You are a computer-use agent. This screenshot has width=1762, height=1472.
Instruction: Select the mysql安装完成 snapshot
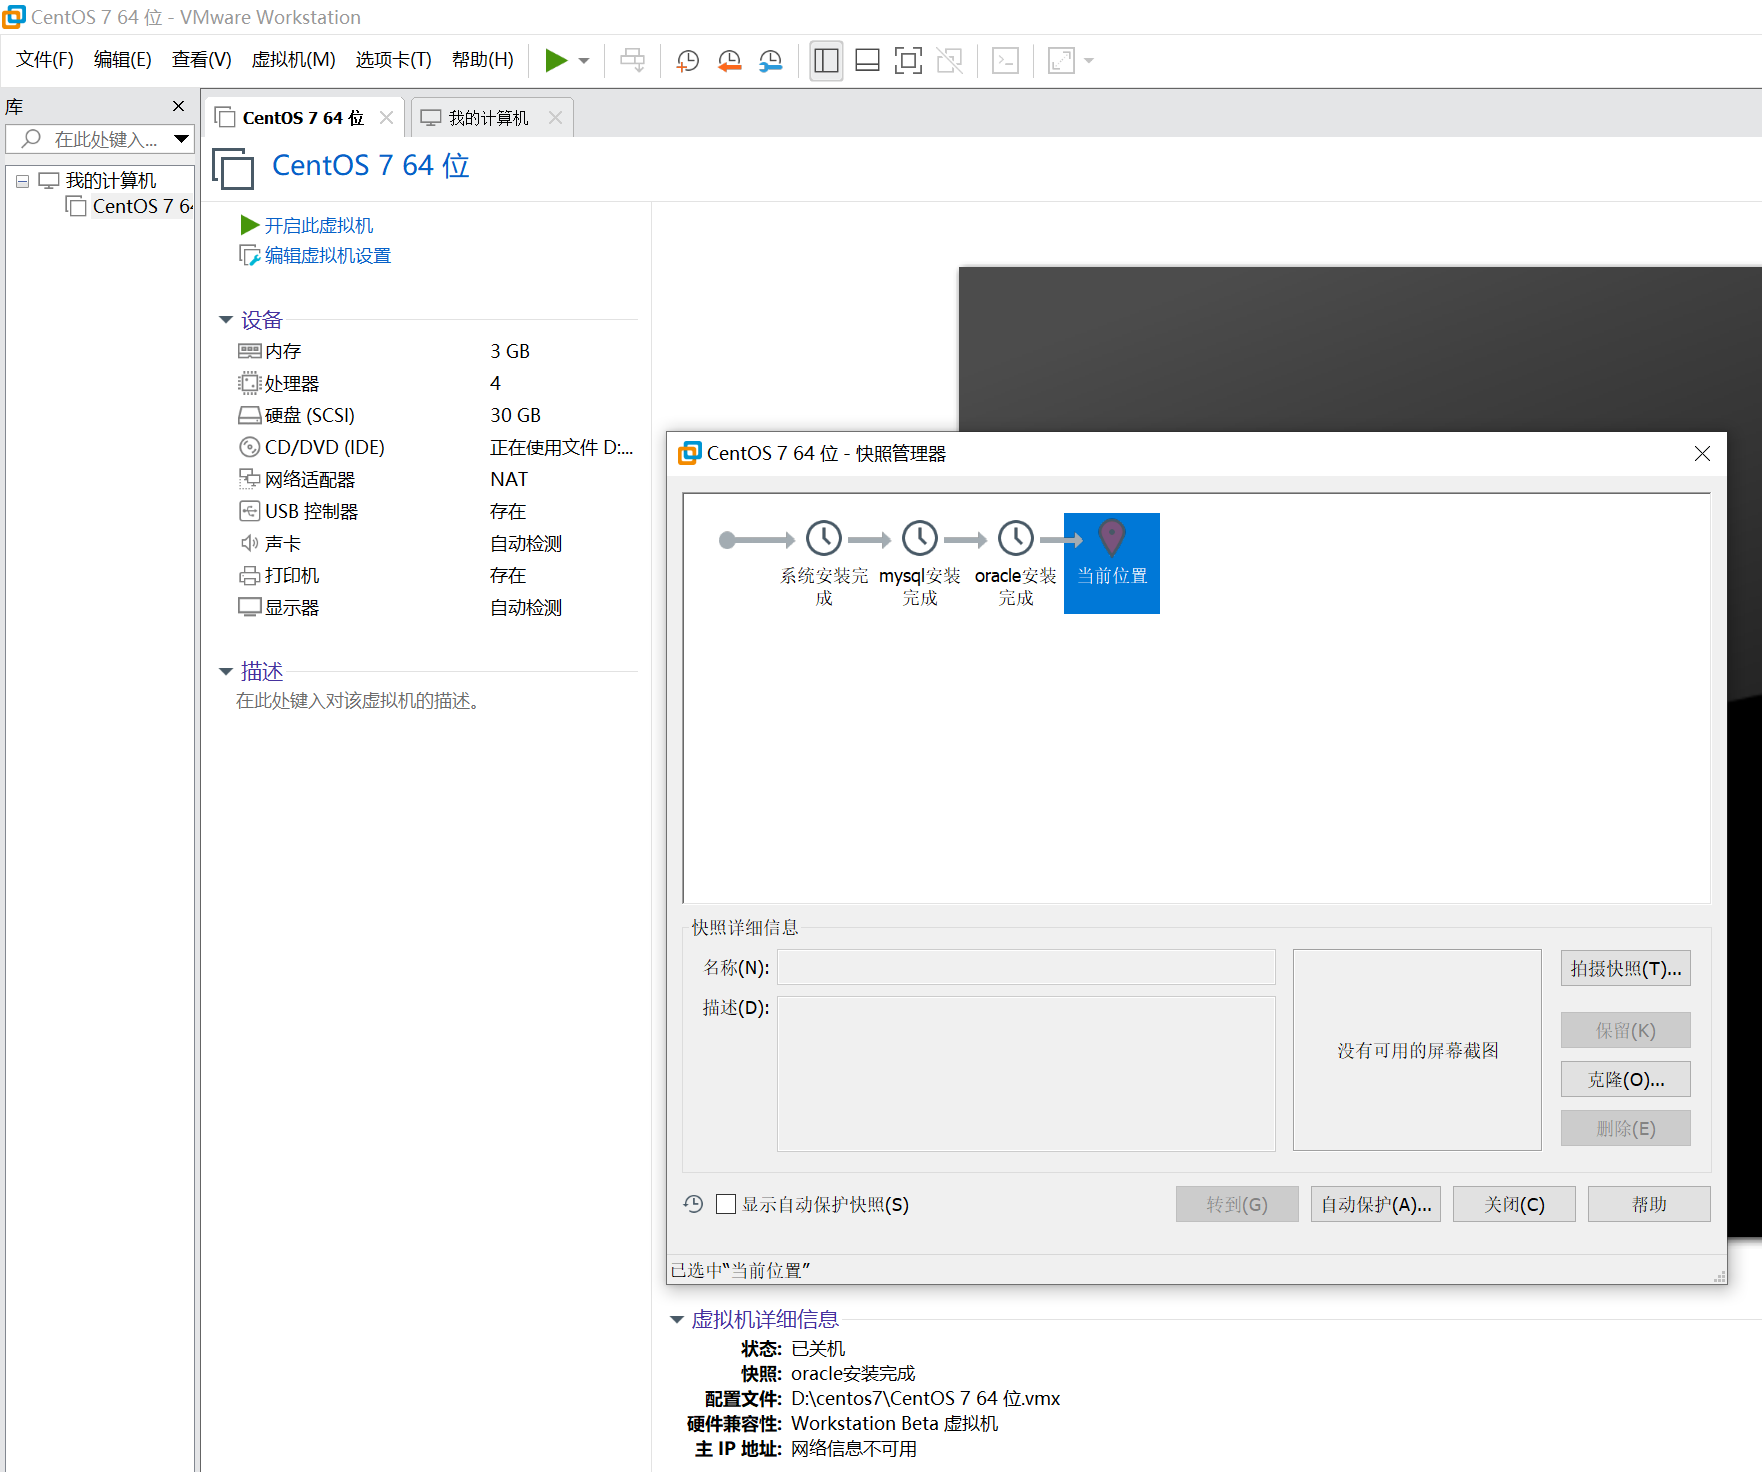click(x=920, y=562)
